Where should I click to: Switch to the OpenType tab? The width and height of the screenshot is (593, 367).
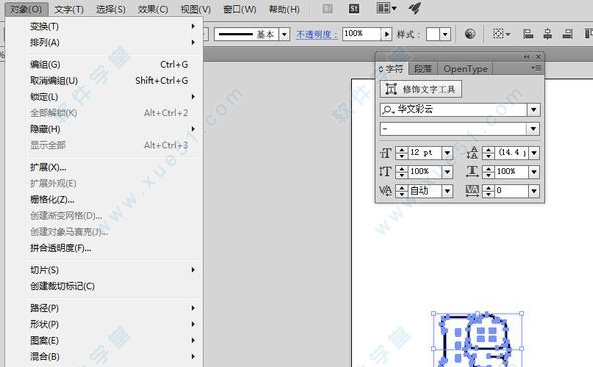point(465,69)
